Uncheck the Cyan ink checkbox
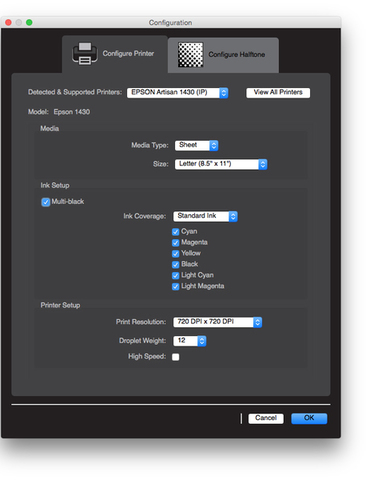The image size is (370, 480). coord(176,232)
